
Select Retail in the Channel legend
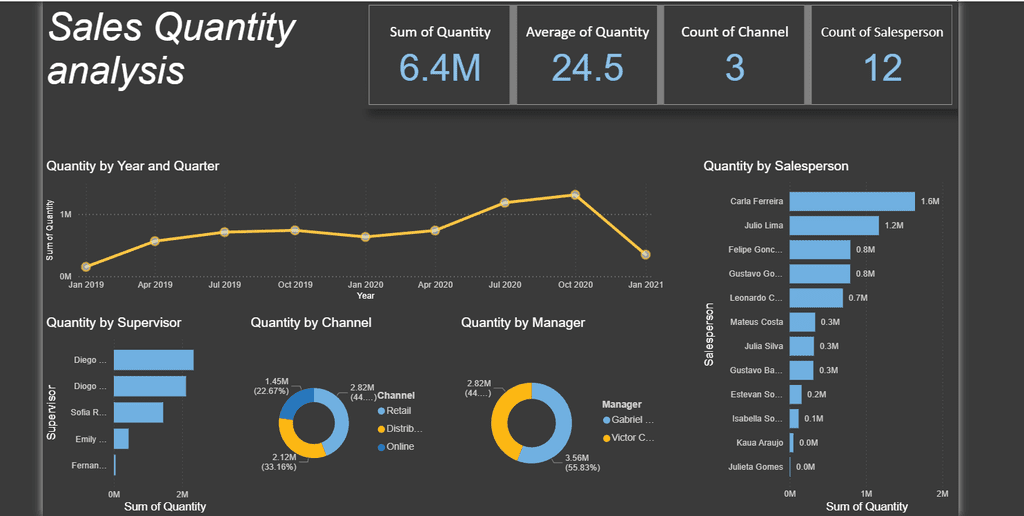point(394,411)
